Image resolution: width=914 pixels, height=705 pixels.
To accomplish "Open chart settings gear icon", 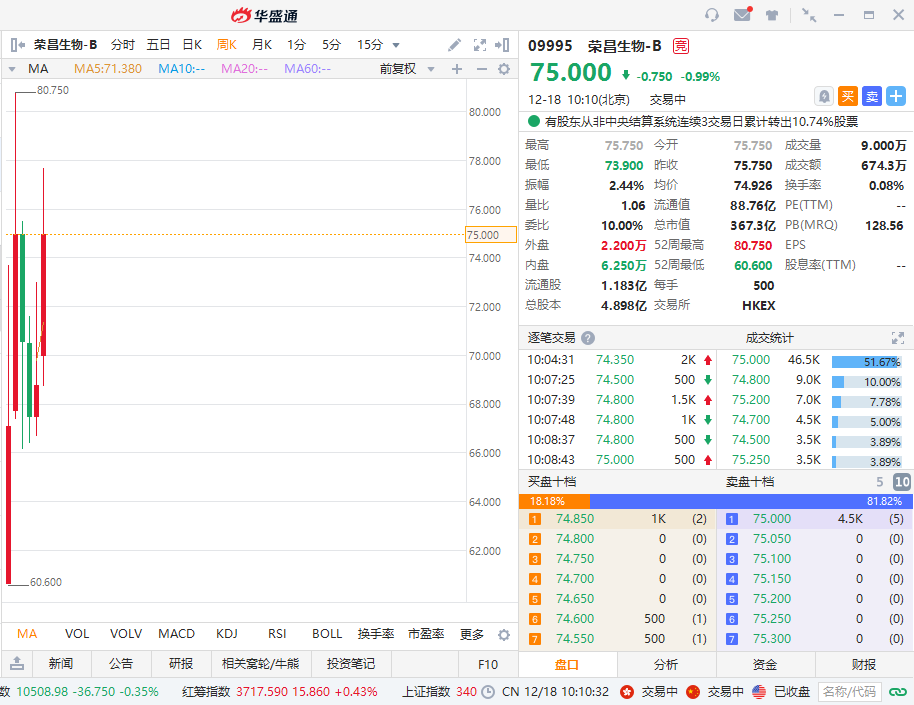I will [x=504, y=69].
